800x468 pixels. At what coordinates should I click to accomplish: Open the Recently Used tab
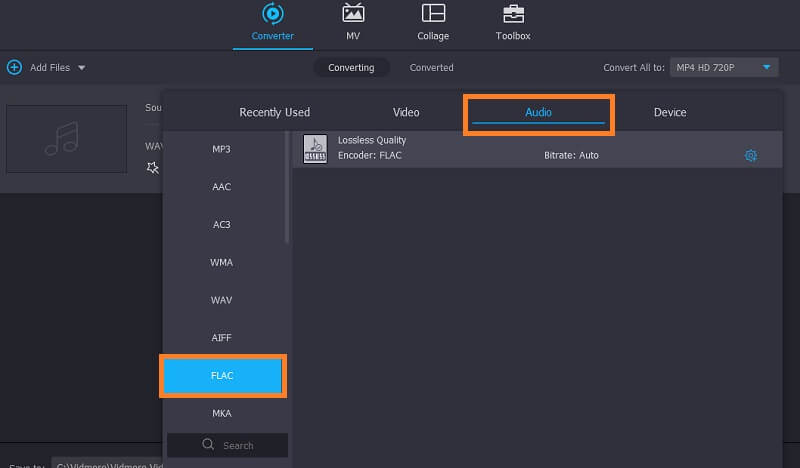pos(274,113)
